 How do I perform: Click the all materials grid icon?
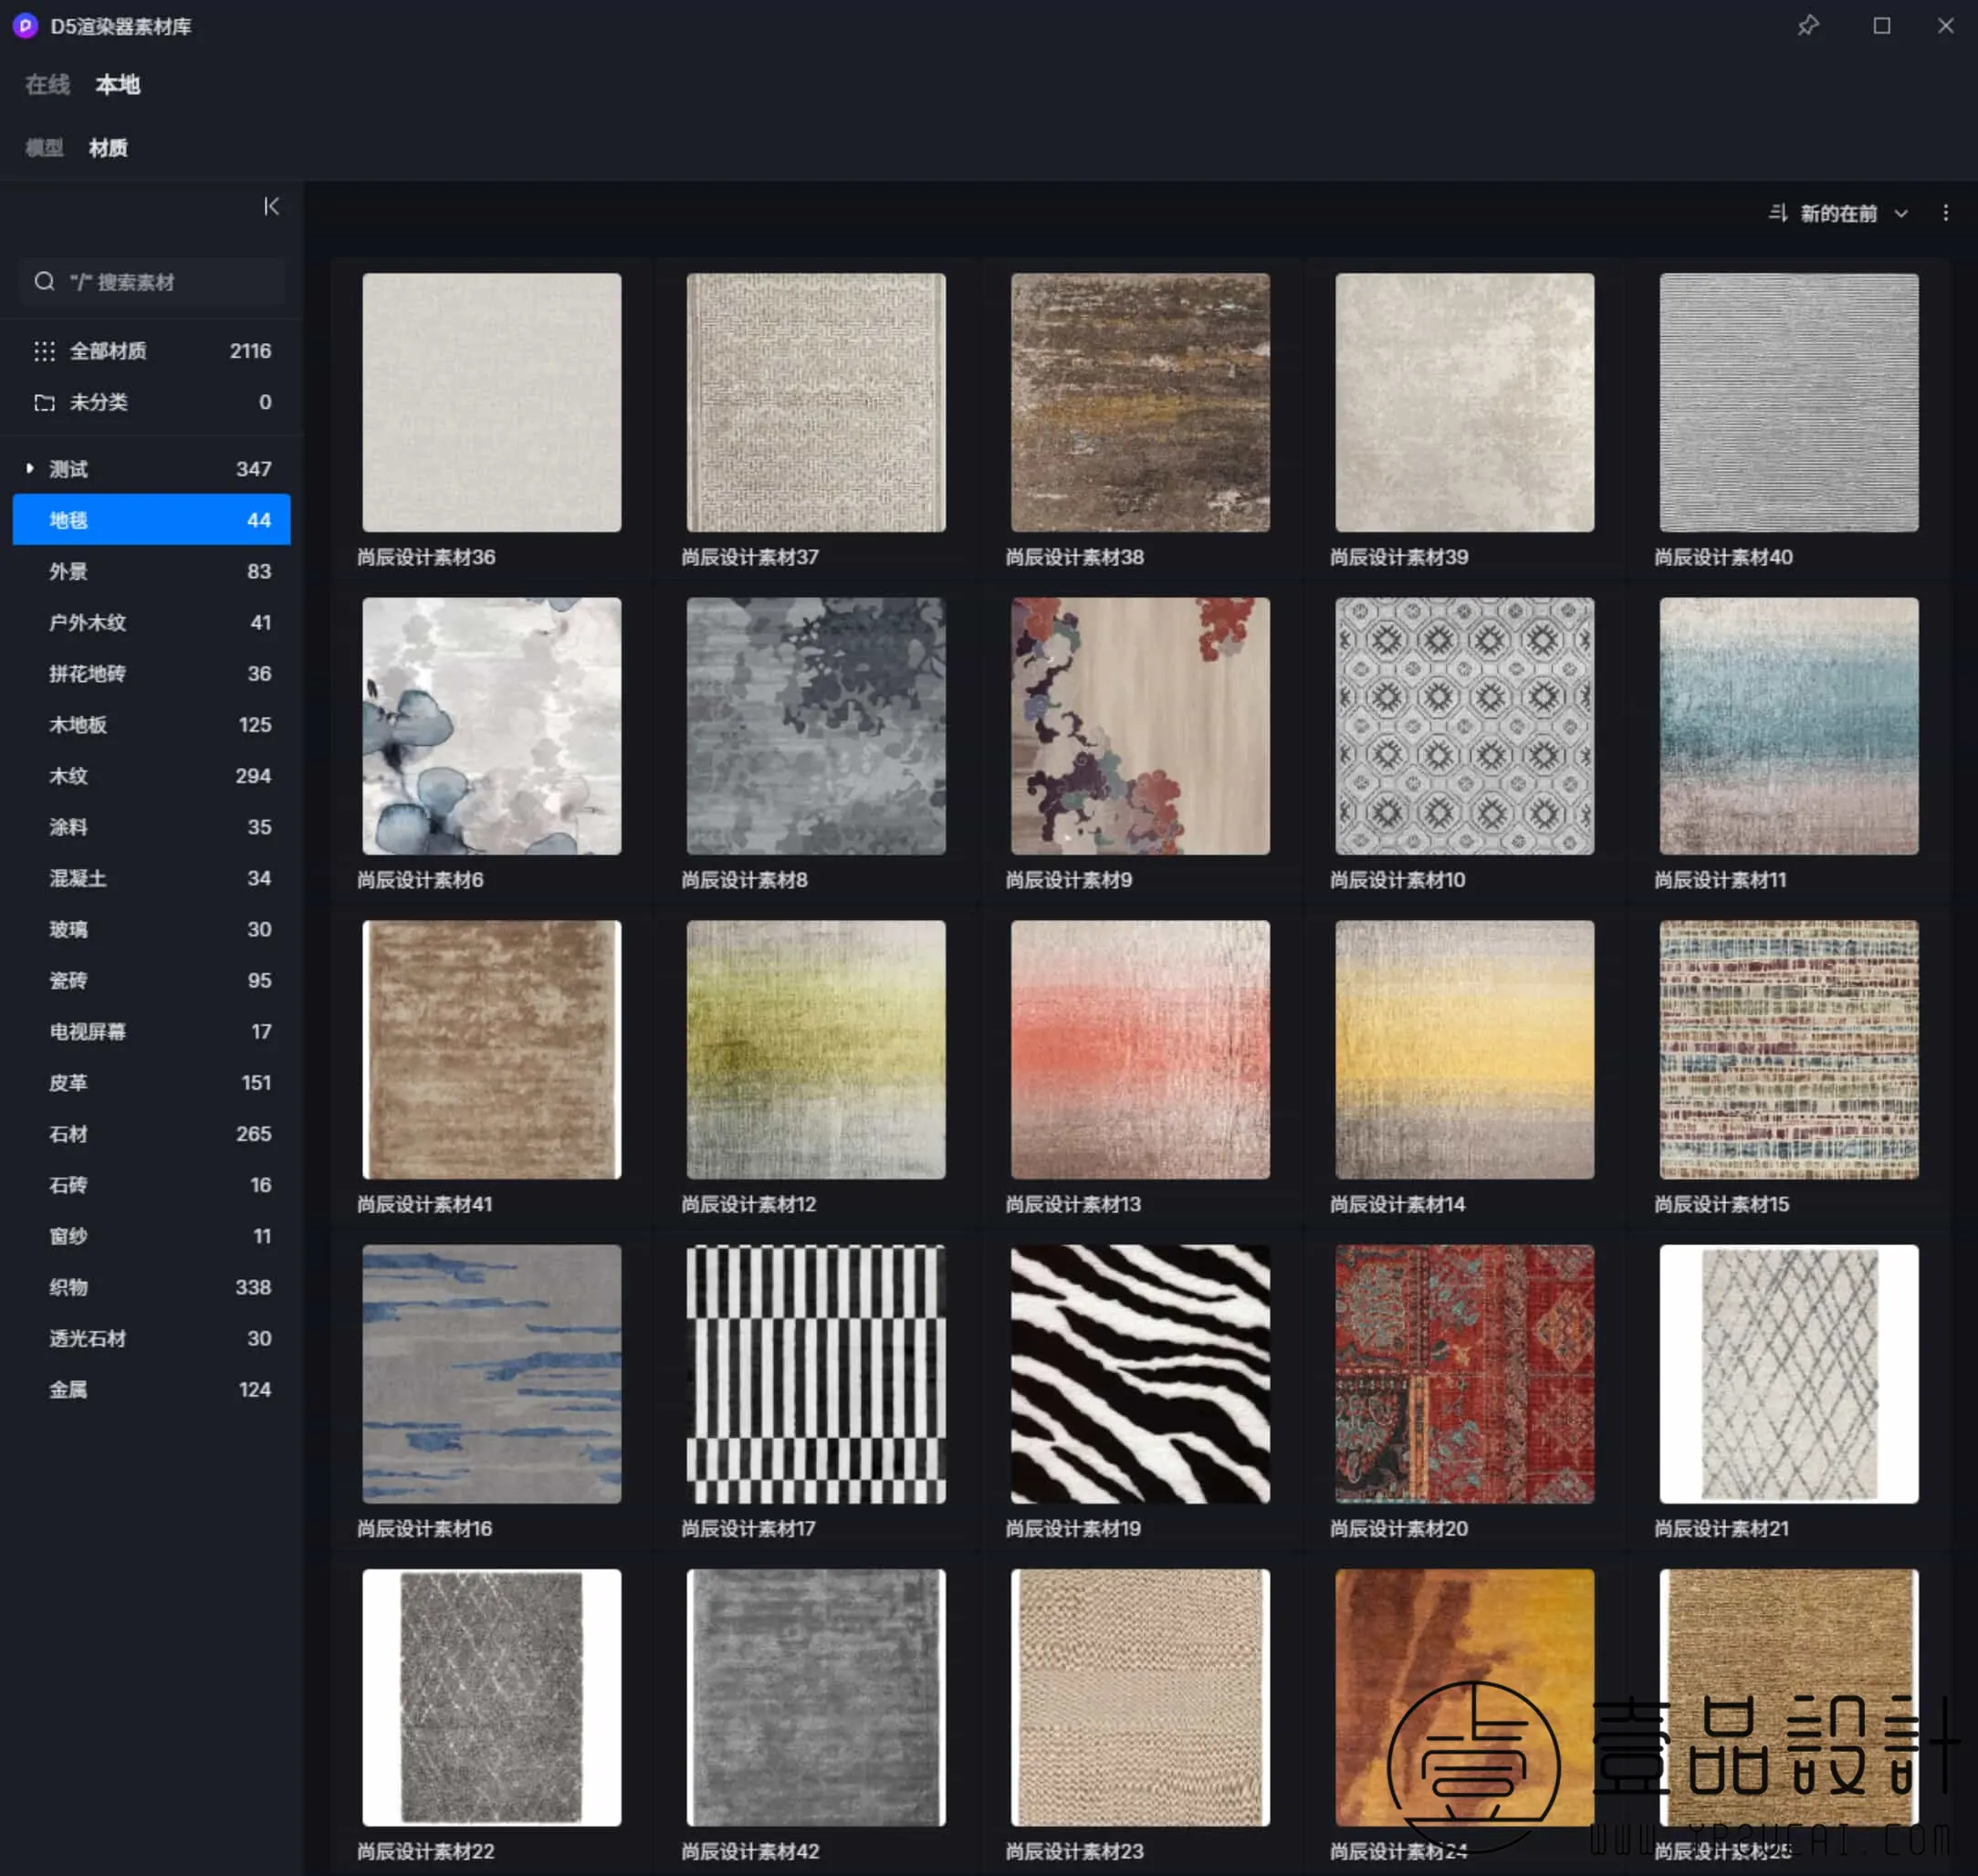click(44, 351)
